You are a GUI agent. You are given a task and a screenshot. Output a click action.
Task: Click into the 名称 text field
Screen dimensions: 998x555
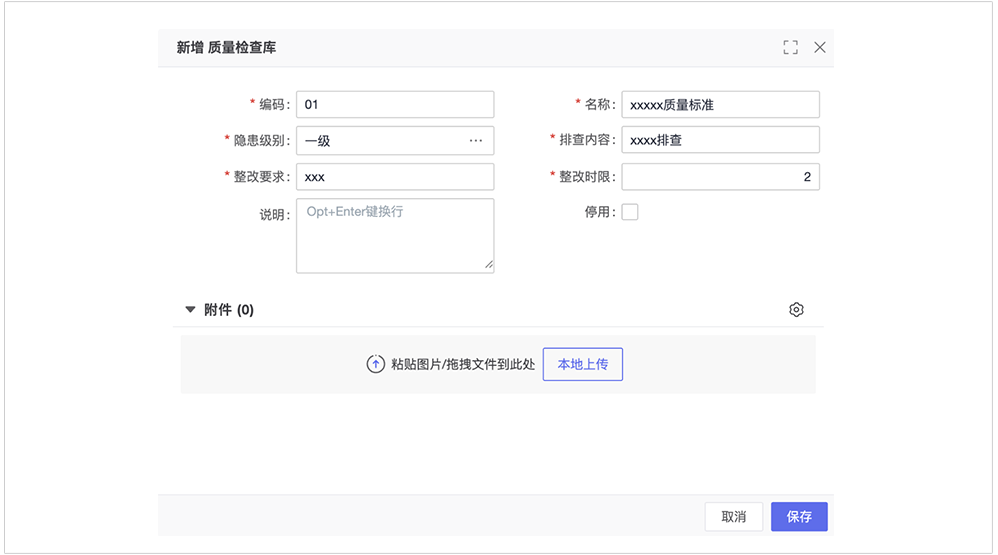tap(720, 105)
